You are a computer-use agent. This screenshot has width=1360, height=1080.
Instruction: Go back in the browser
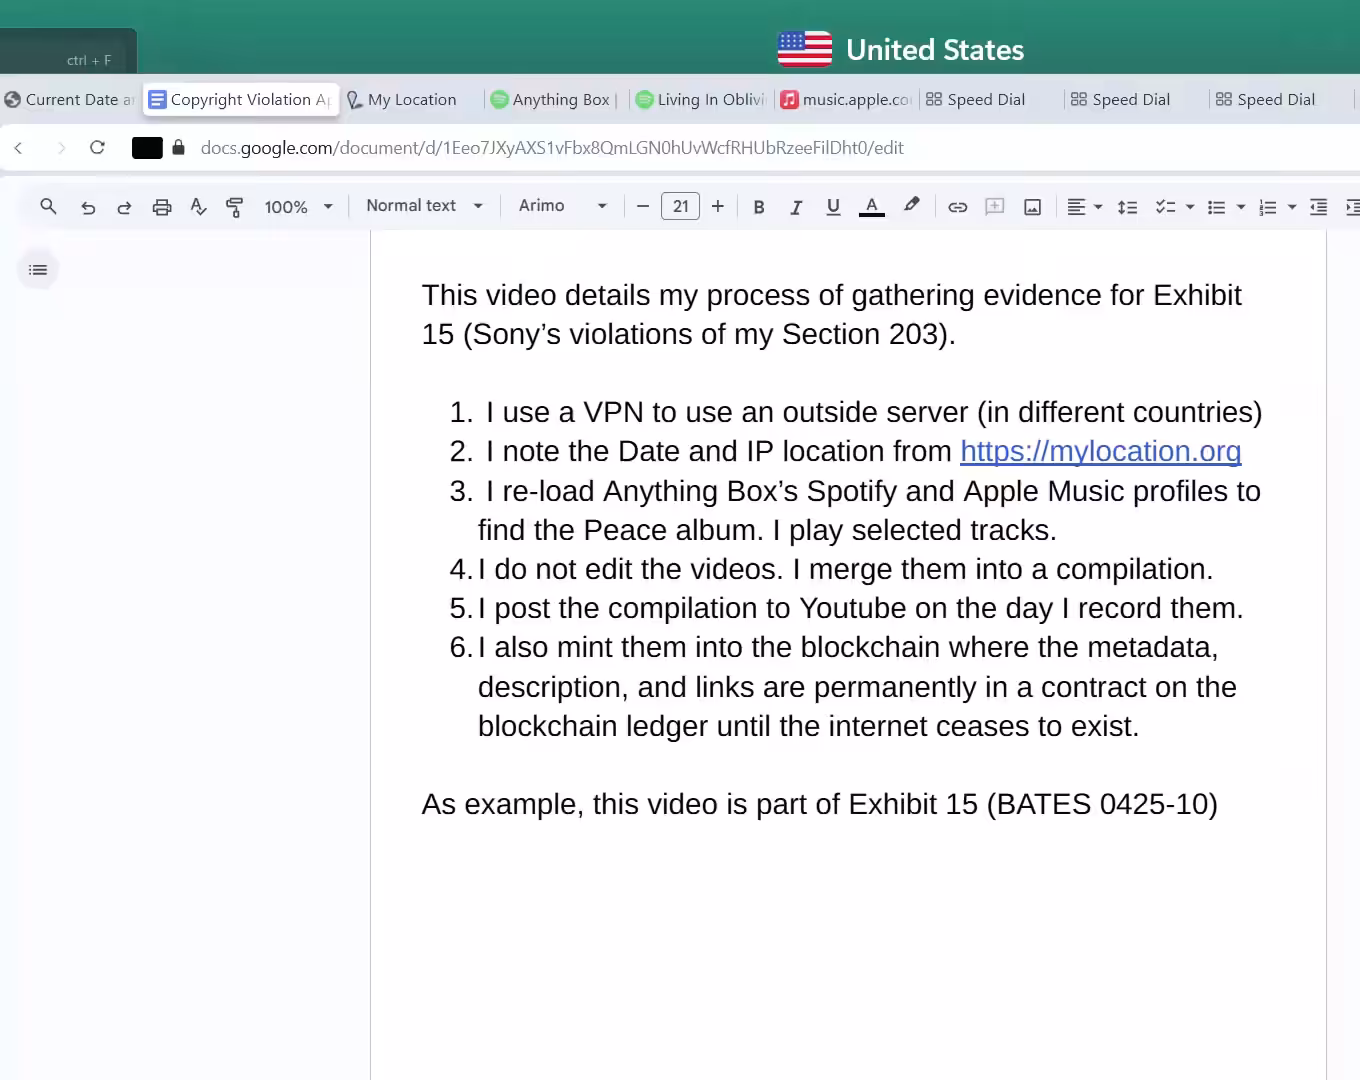18,148
